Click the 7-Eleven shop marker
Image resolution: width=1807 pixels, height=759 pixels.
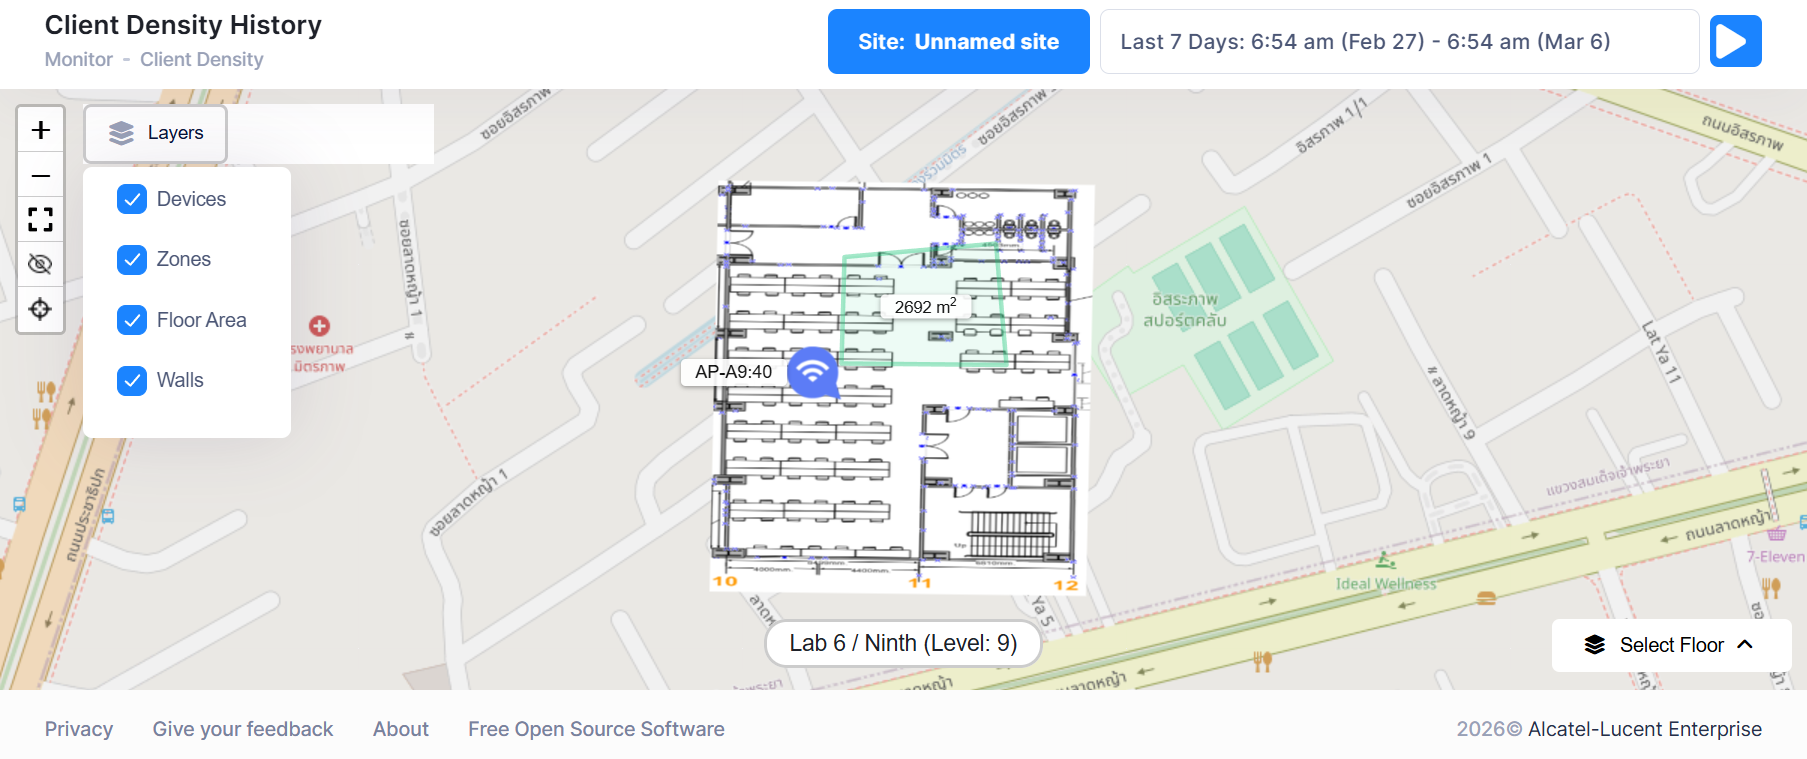1776,535
